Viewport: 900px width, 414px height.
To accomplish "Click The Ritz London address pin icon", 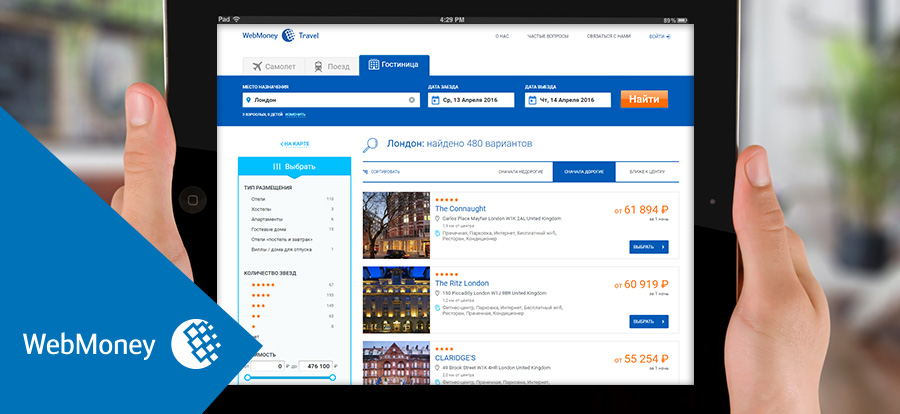I will 437,293.
